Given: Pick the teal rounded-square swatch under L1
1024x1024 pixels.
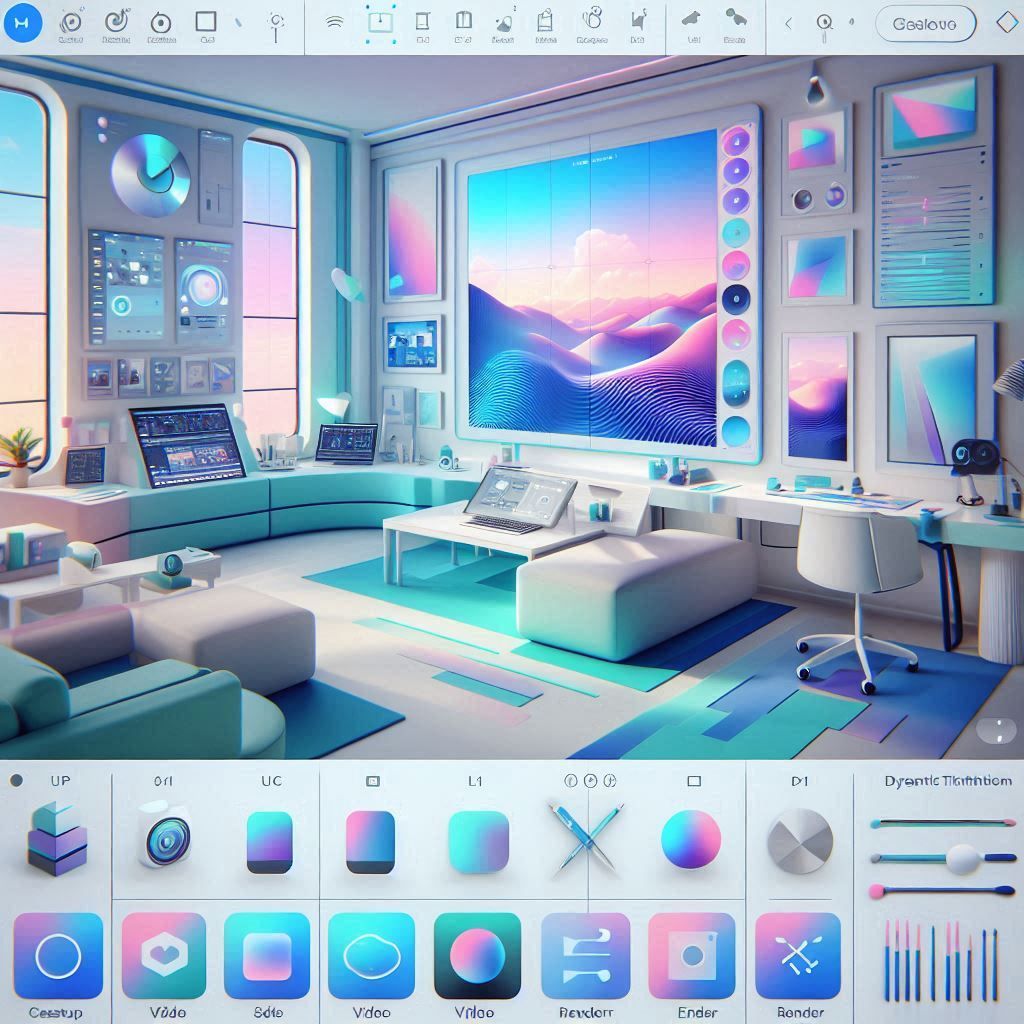Looking at the screenshot, I should pos(479,842).
